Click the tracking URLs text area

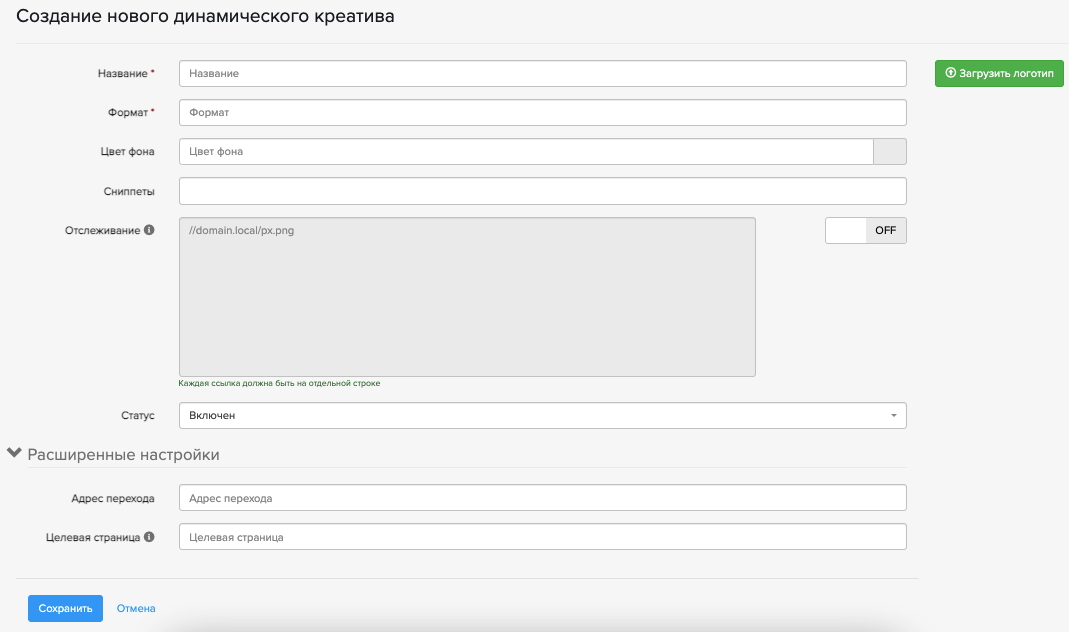[x=467, y=297]
